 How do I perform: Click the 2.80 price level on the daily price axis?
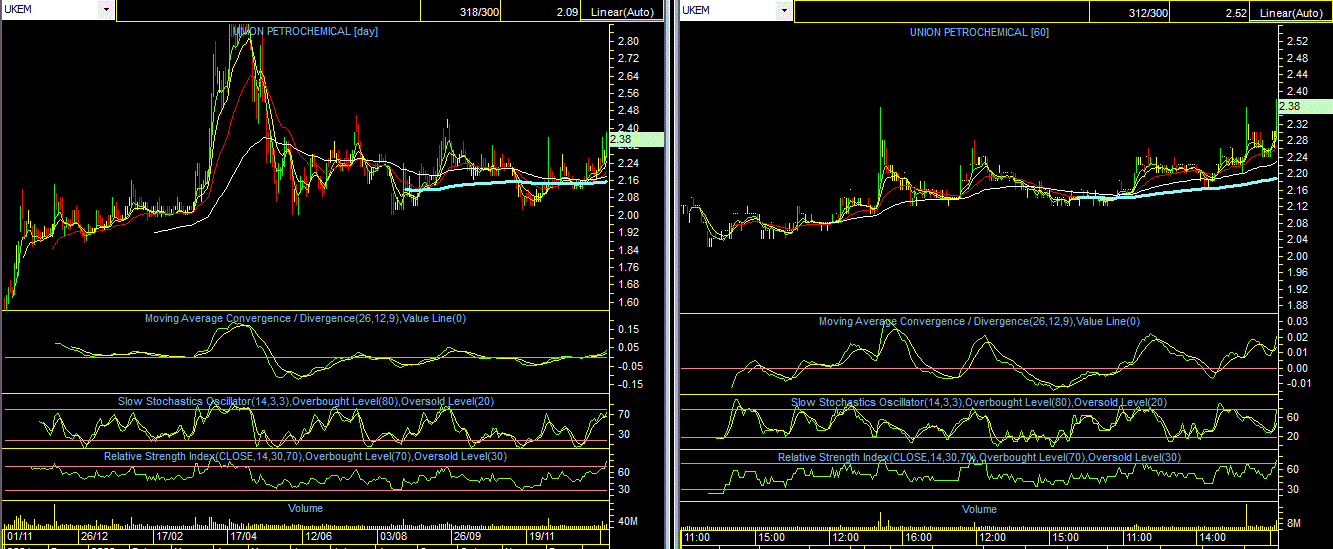click(x=629, y=41)
